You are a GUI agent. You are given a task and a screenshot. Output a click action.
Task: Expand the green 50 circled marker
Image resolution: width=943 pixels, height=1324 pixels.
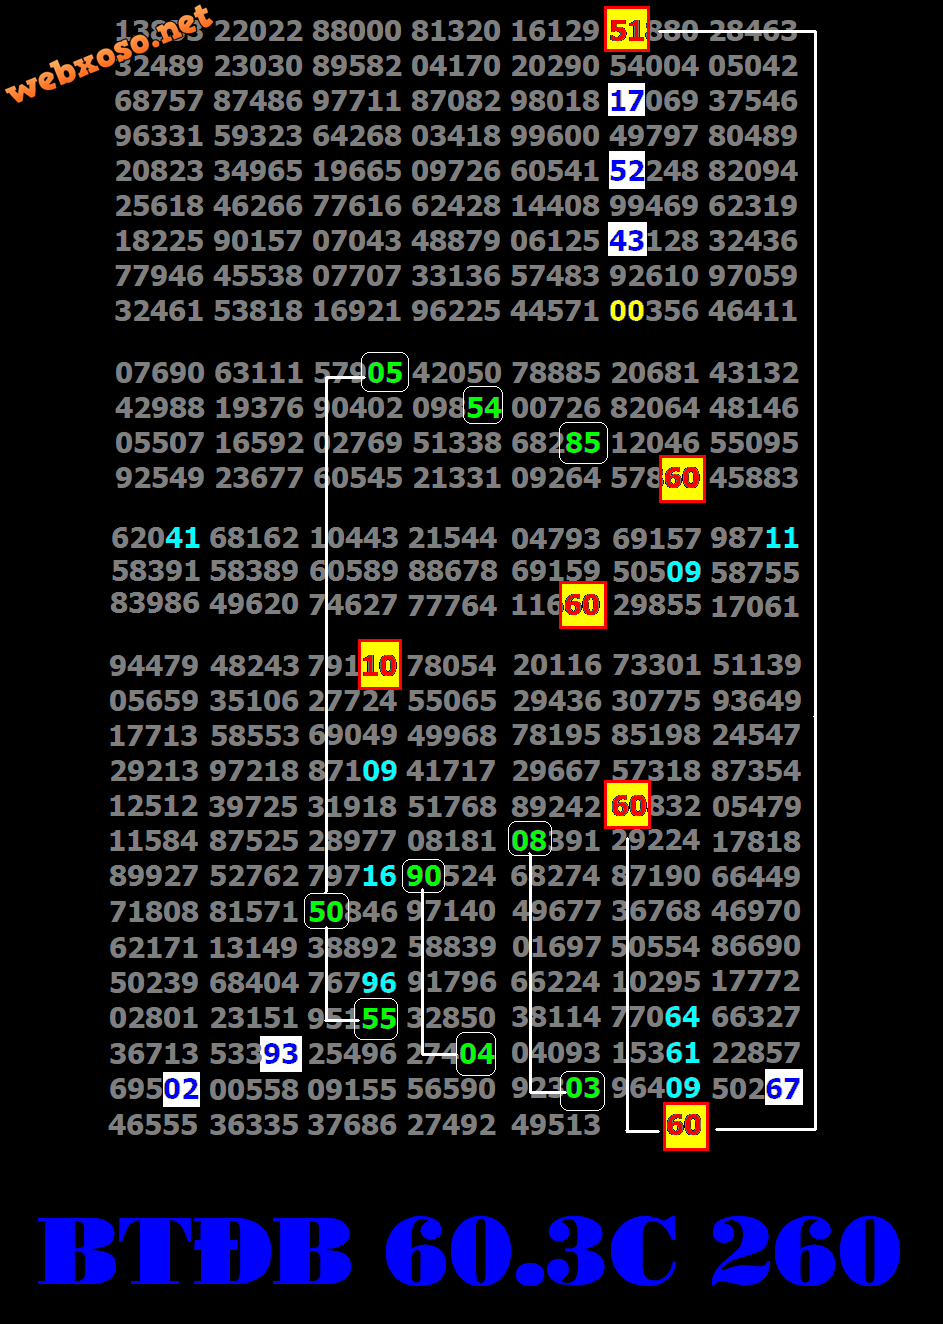pyautogui.click(x=325, y=911)
